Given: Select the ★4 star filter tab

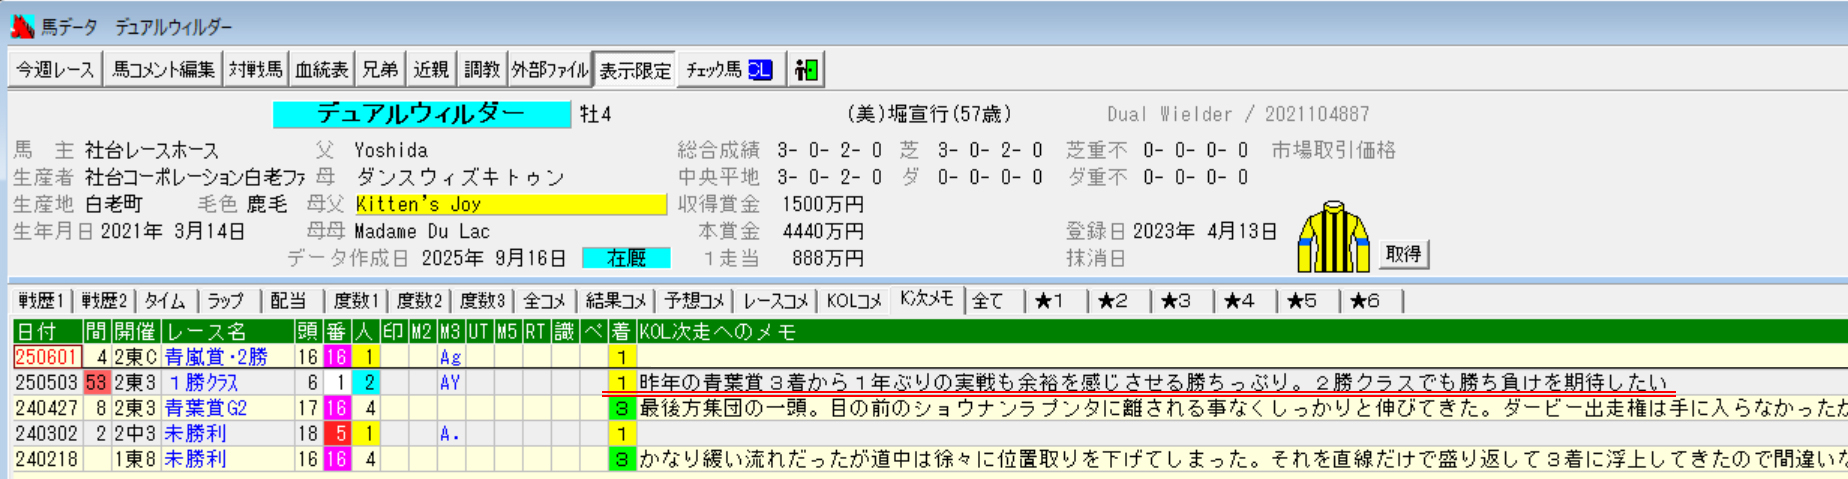Looking at the screenshot, I should point(1239,301).
